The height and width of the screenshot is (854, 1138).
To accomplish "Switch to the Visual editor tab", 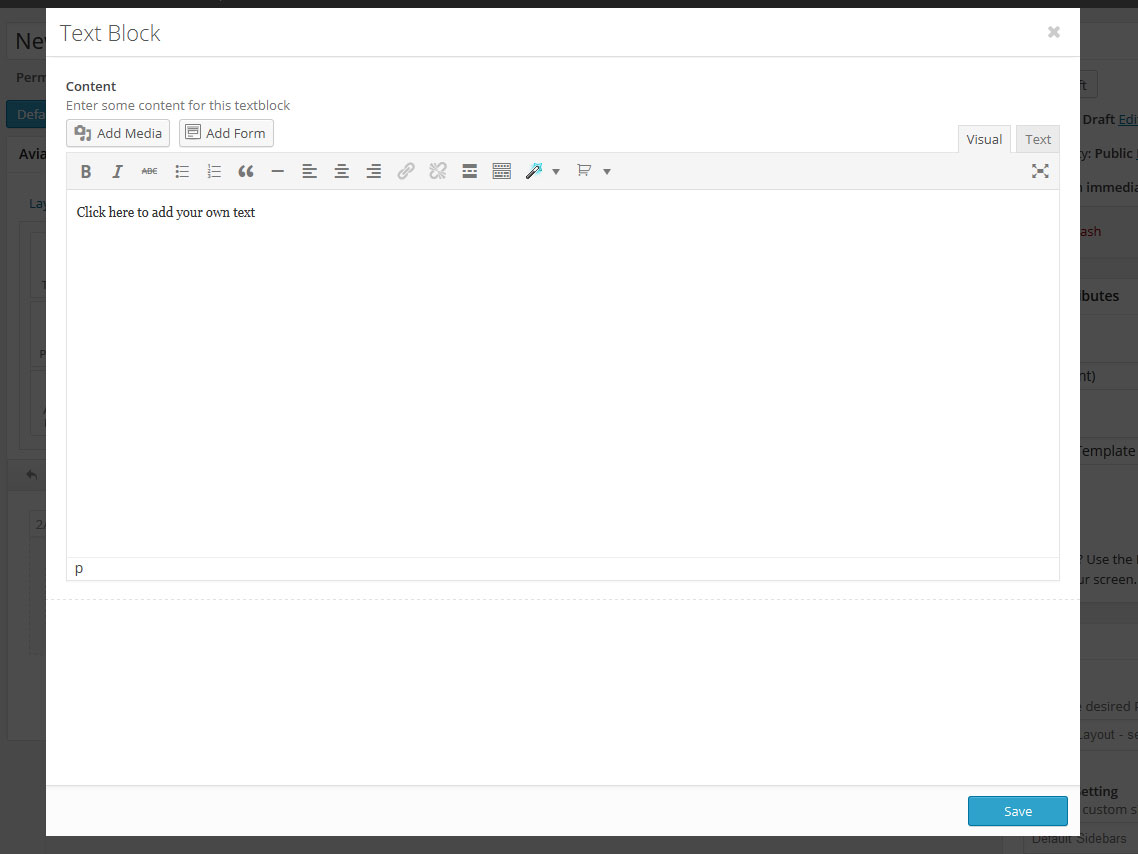I will click(984, 139).
